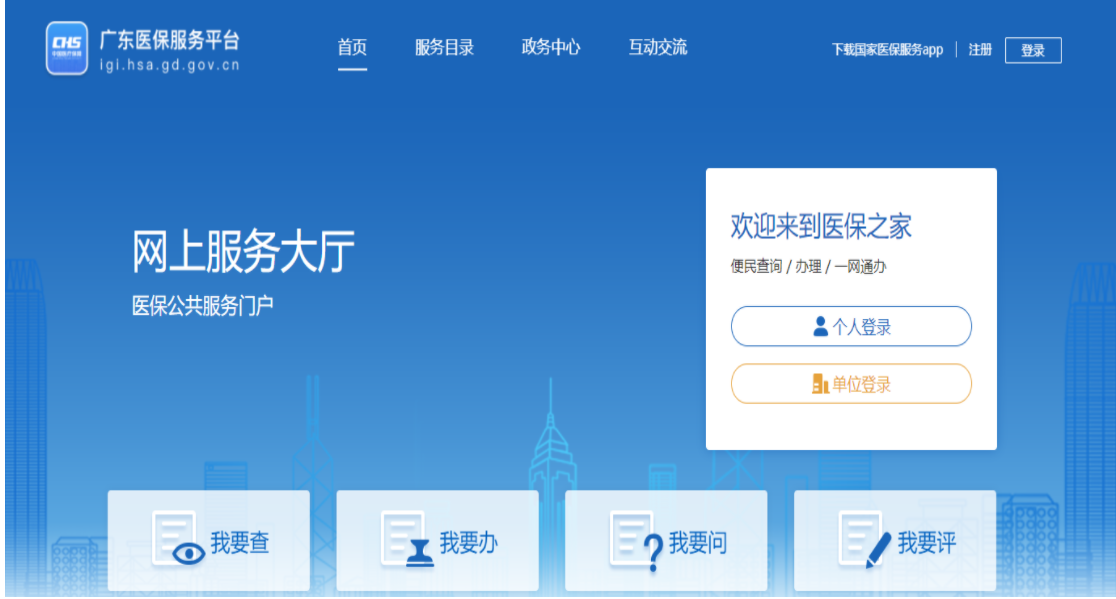Click the 欢迎来到医保之家 welcome heading
The height and width of the screenshot is (599, 1116).
(x=821, y=226)
